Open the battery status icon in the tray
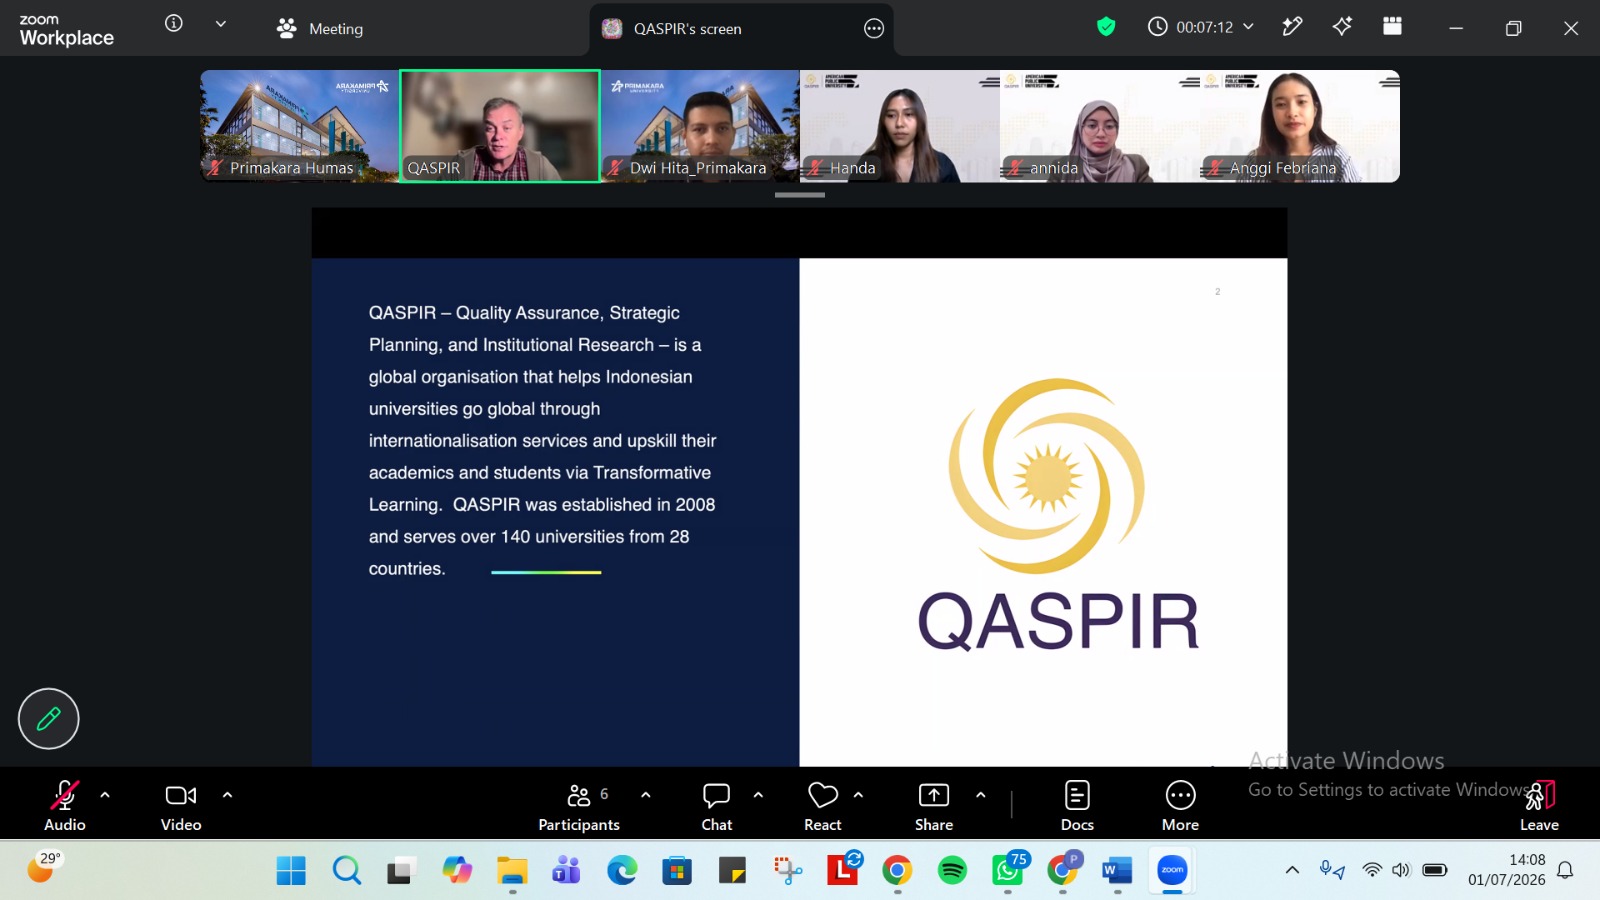The image size is (1600, 900). tap(1435, 870)
